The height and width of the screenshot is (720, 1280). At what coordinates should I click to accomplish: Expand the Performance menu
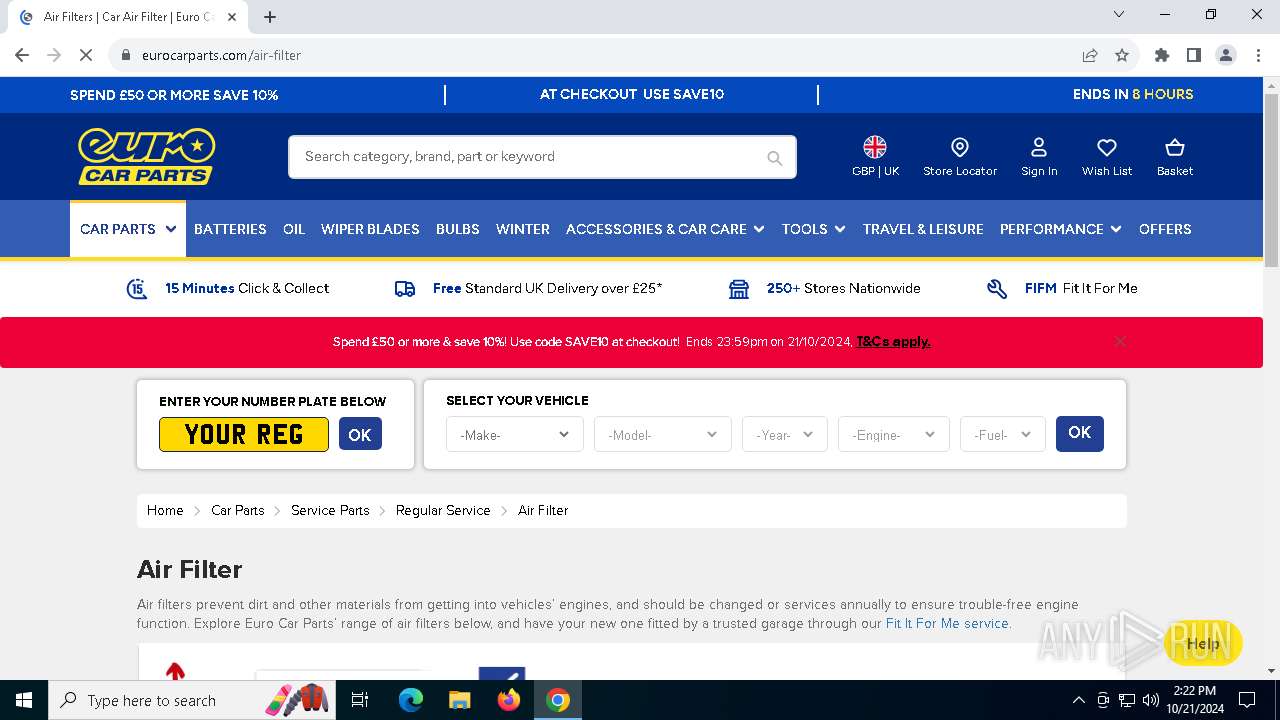(1061, 229)
